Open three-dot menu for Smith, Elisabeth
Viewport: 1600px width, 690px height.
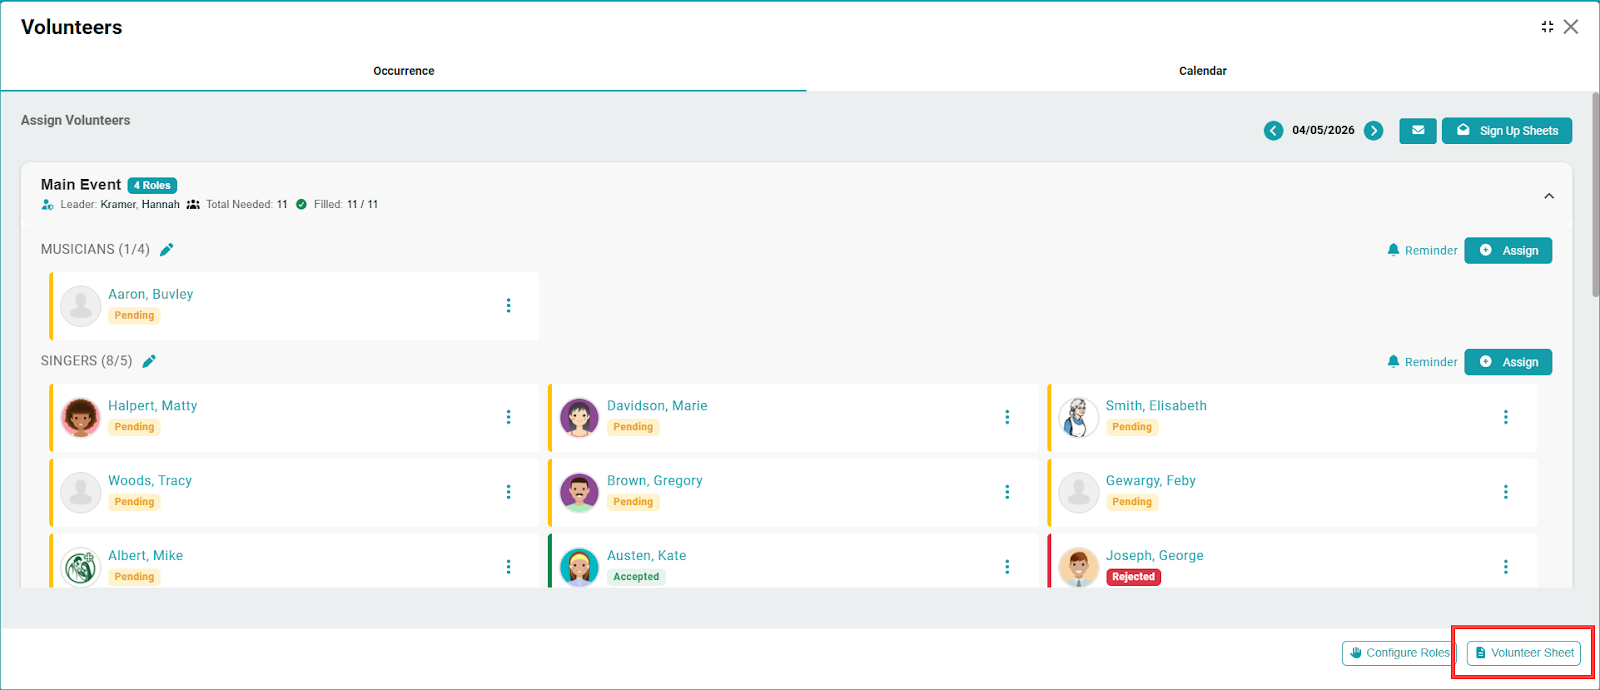pos(1505,417)
